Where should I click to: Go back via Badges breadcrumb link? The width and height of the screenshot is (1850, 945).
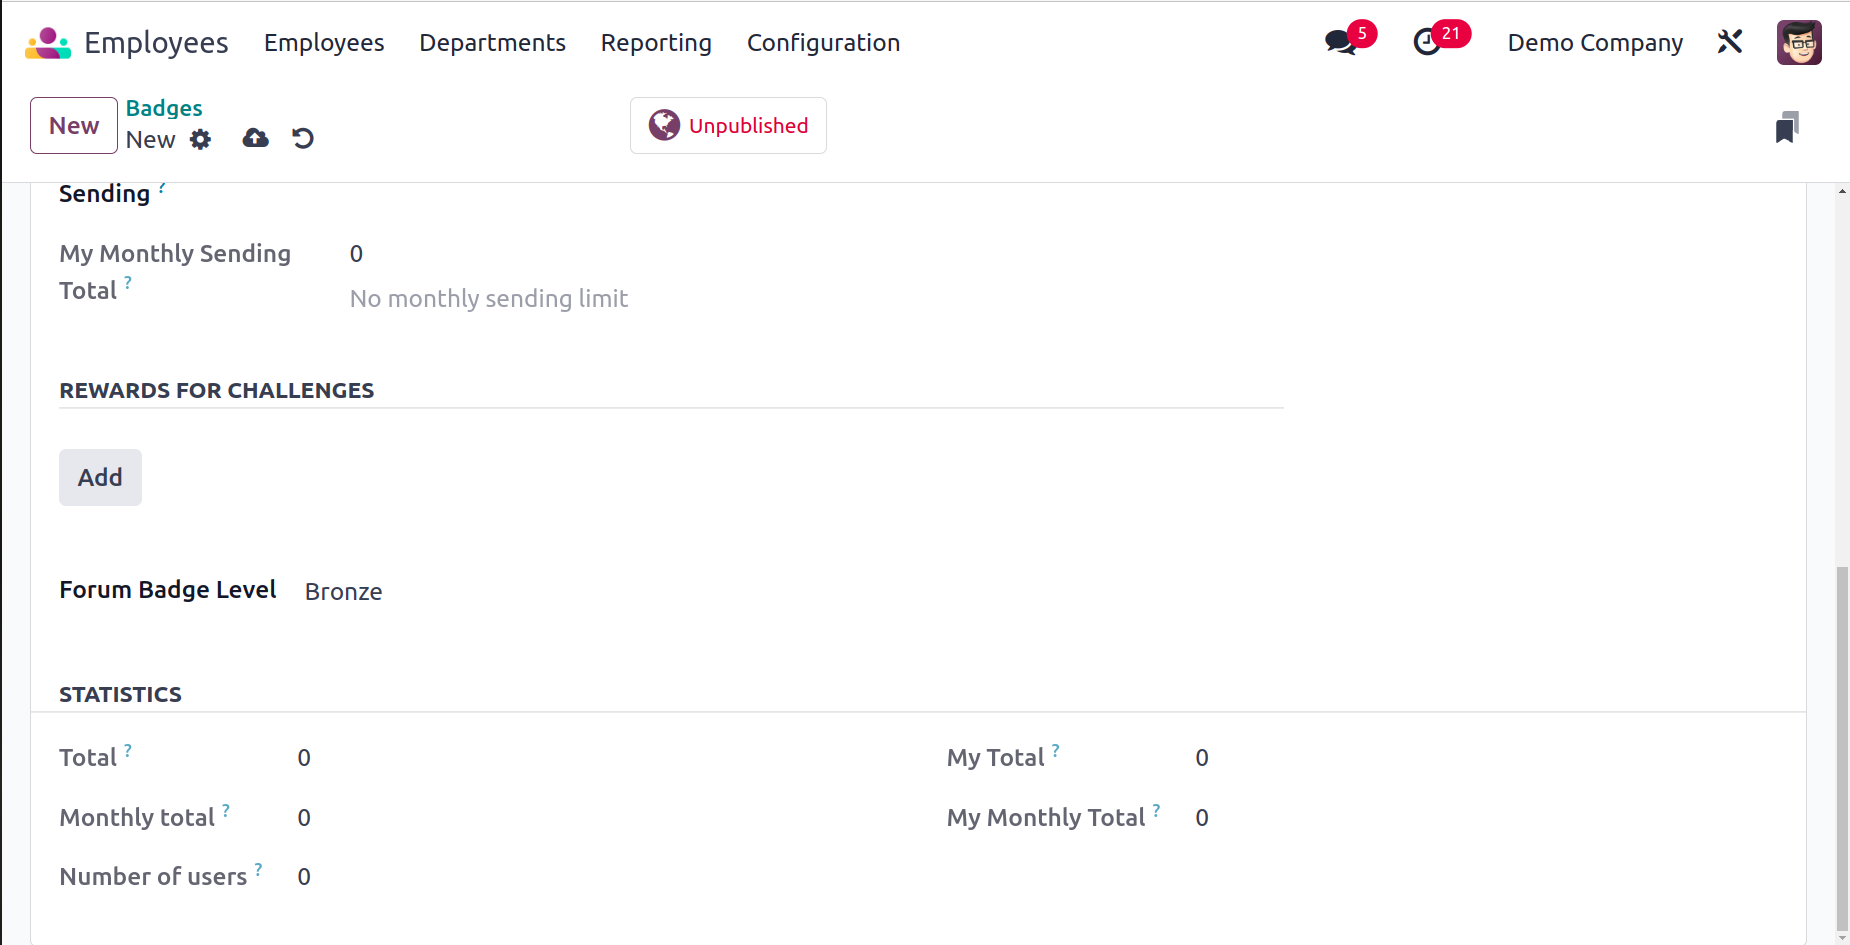coord(164,108)
